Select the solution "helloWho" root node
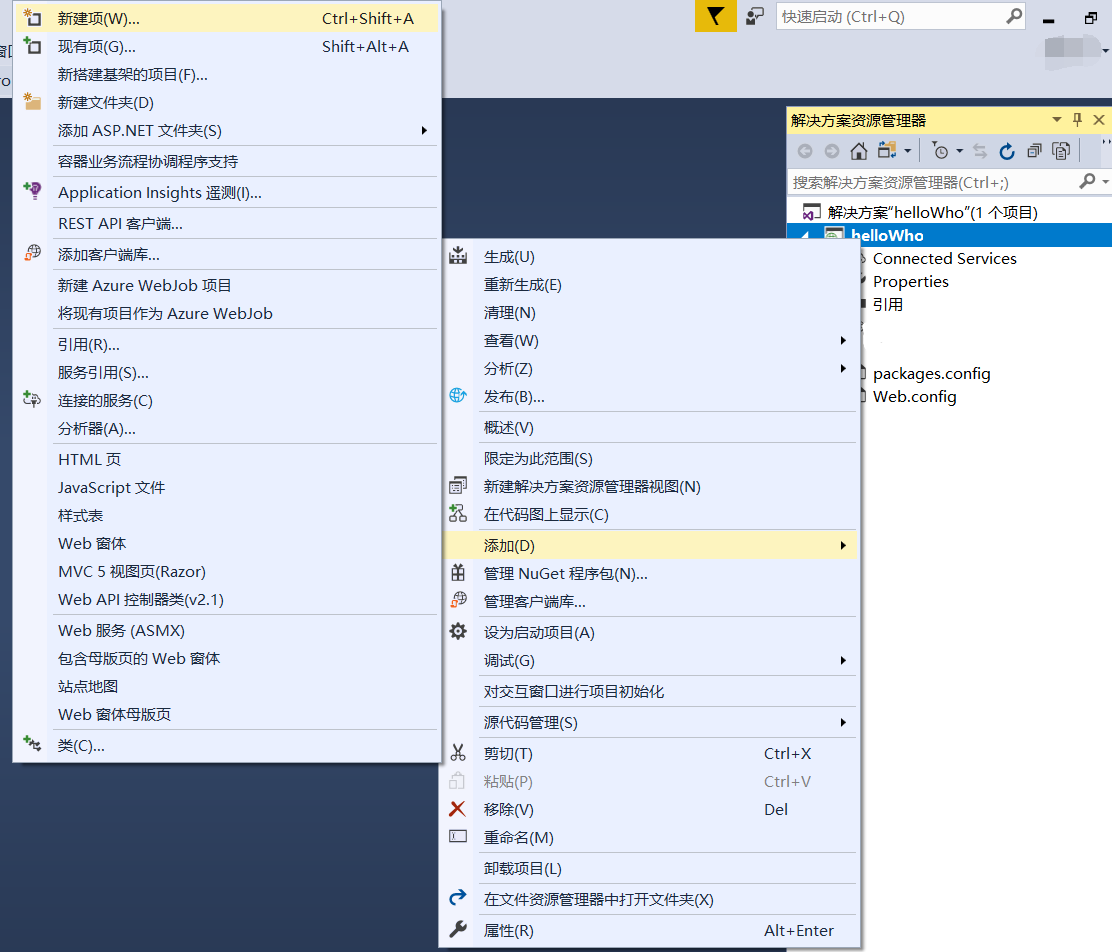1112x952 pixels. [932, 212]
